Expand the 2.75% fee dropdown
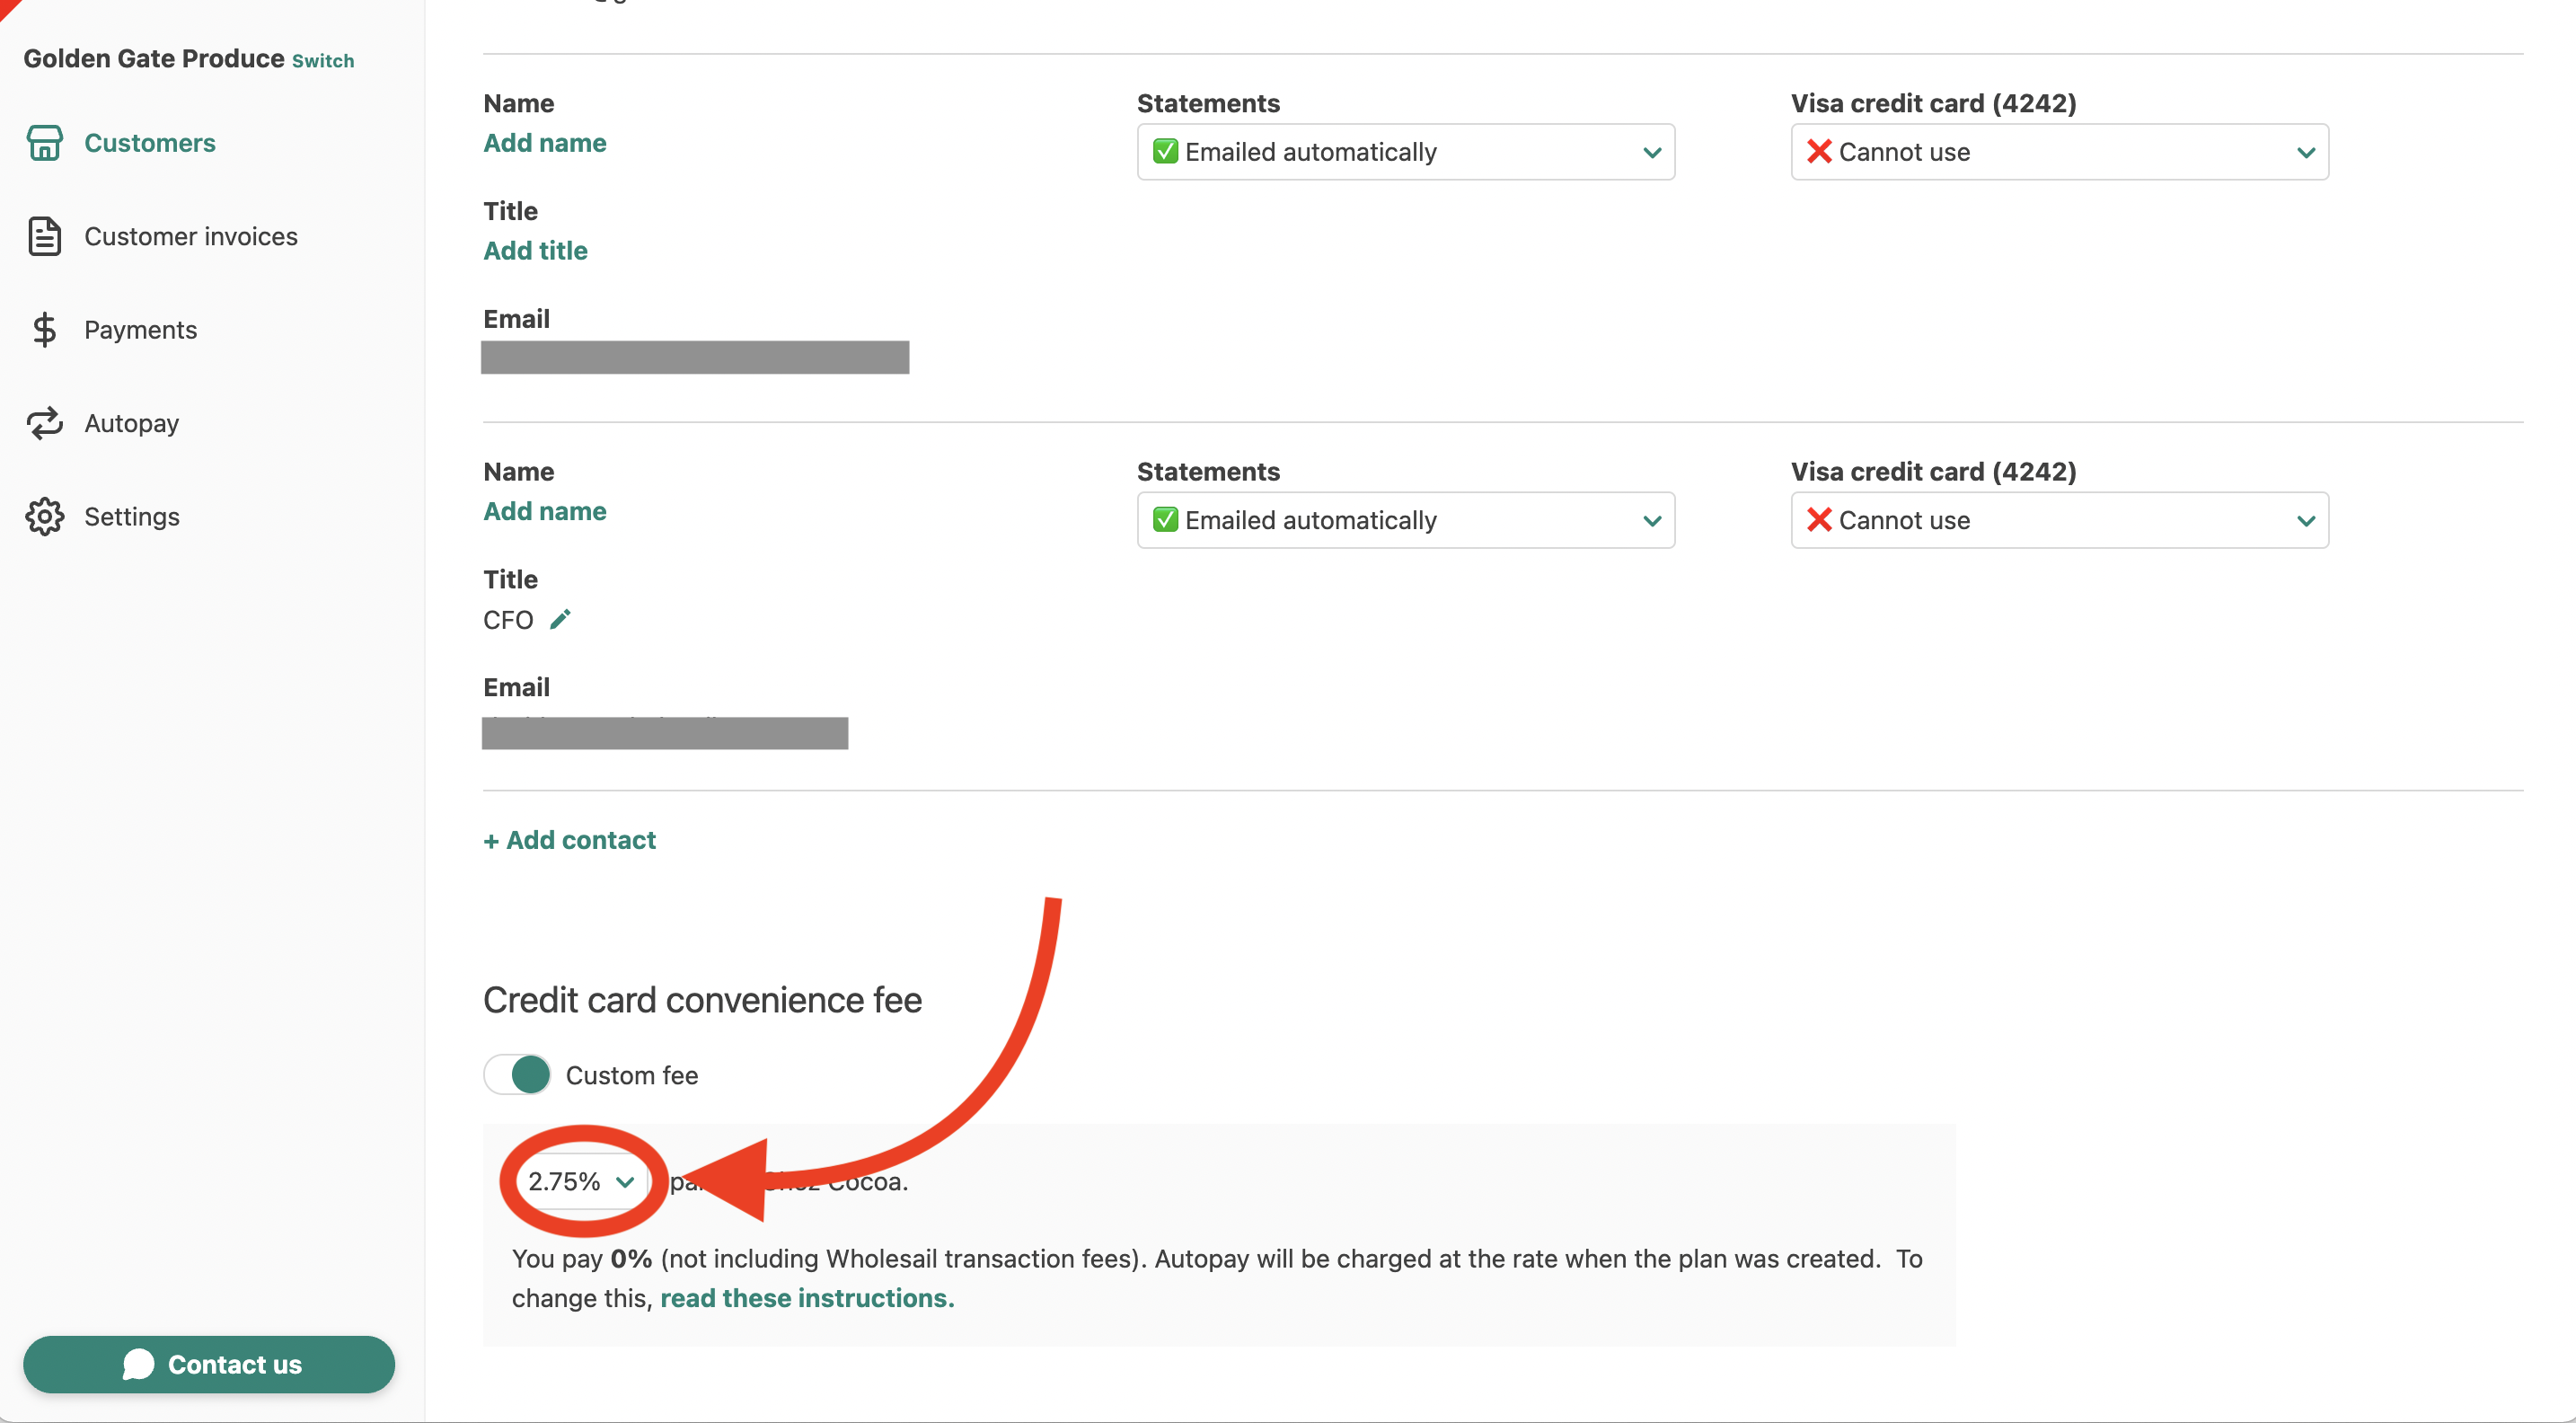 [x=581, y=1182]
